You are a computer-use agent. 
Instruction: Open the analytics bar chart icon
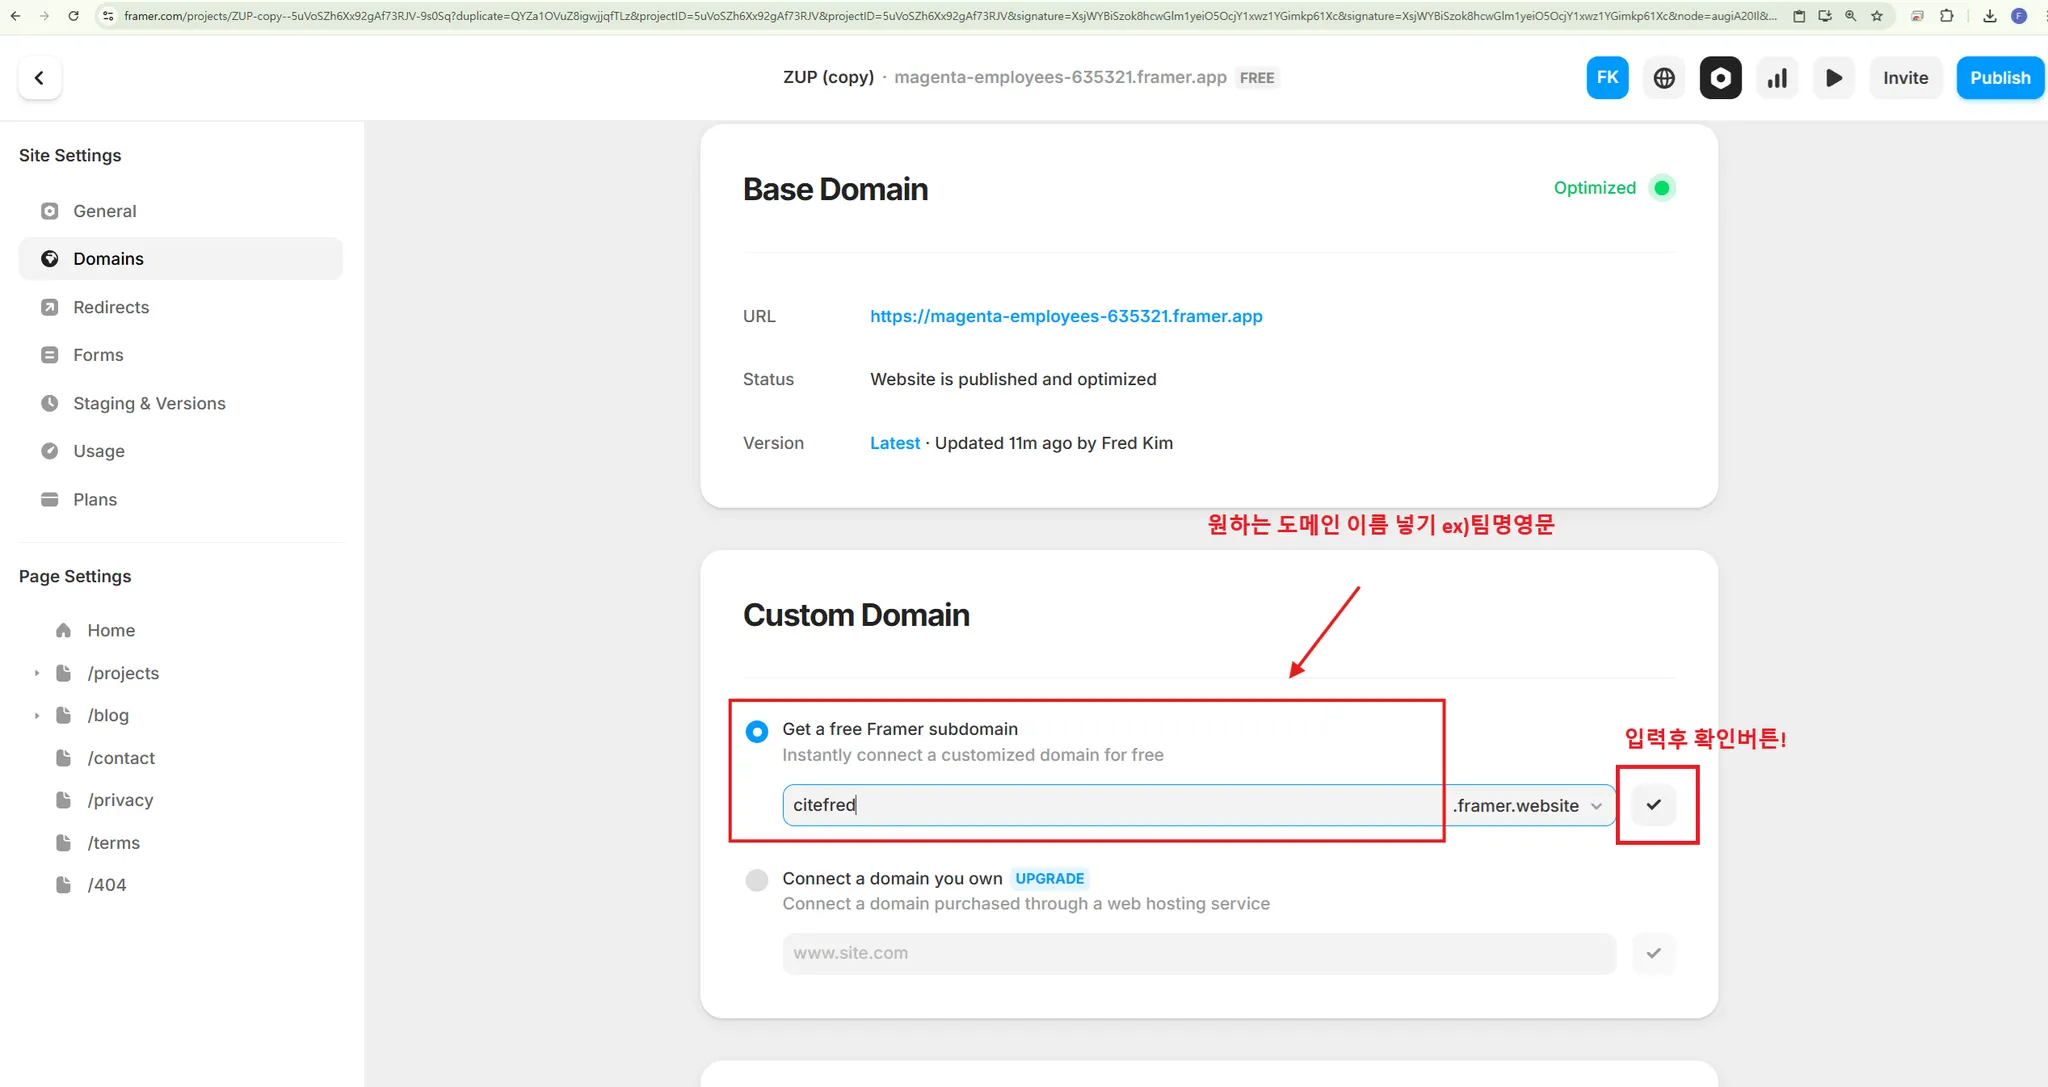[x=1777, y=78]
